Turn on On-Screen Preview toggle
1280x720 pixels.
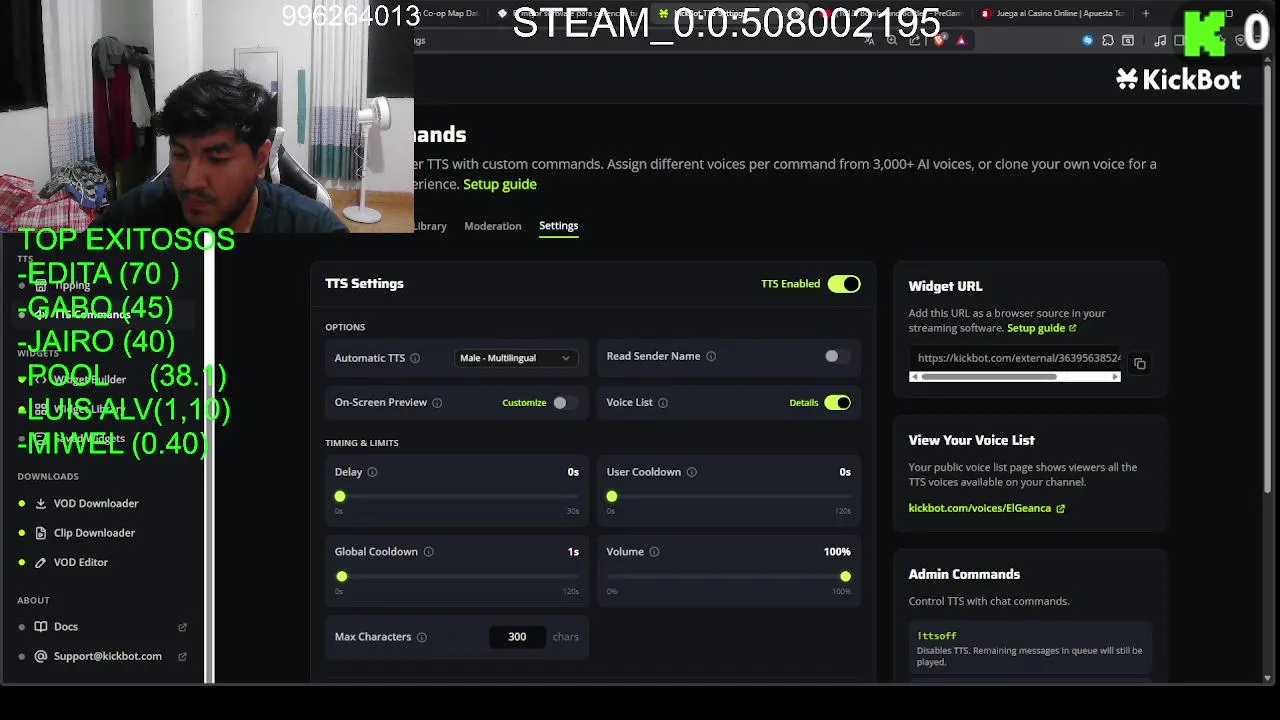565,403
